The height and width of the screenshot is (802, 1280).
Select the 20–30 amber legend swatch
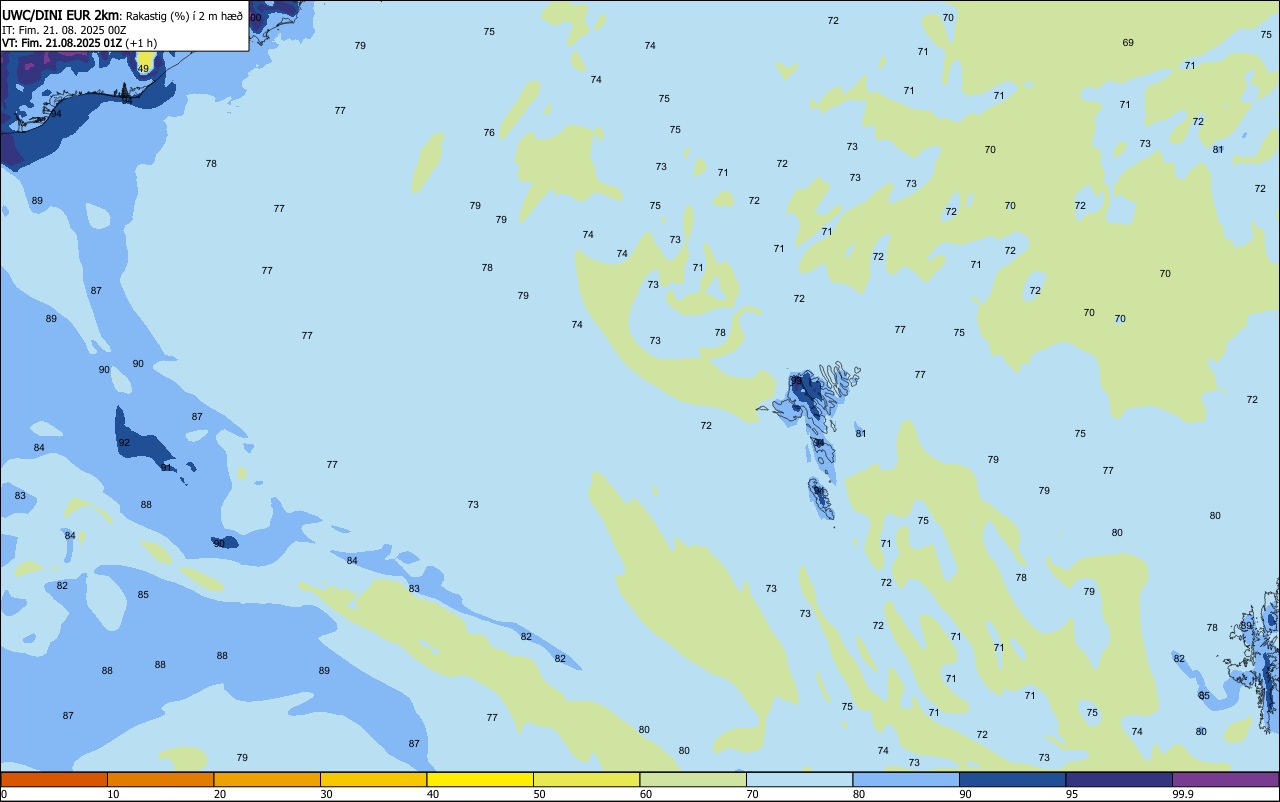[267, 779]
